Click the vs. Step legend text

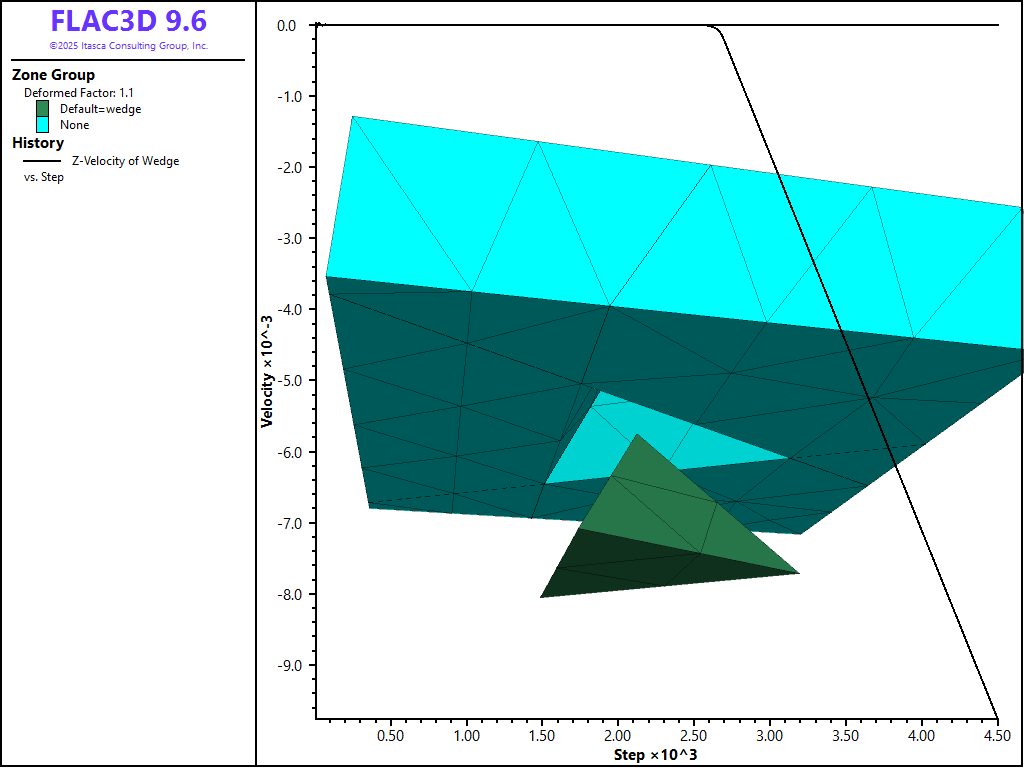44,178
